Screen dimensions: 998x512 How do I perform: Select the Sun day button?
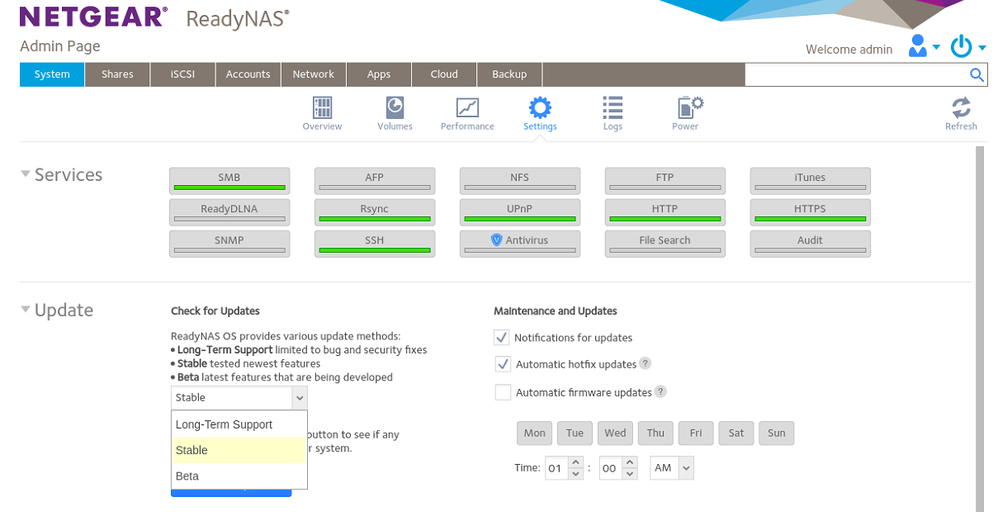pyautogui.click(x=777, y=433)
